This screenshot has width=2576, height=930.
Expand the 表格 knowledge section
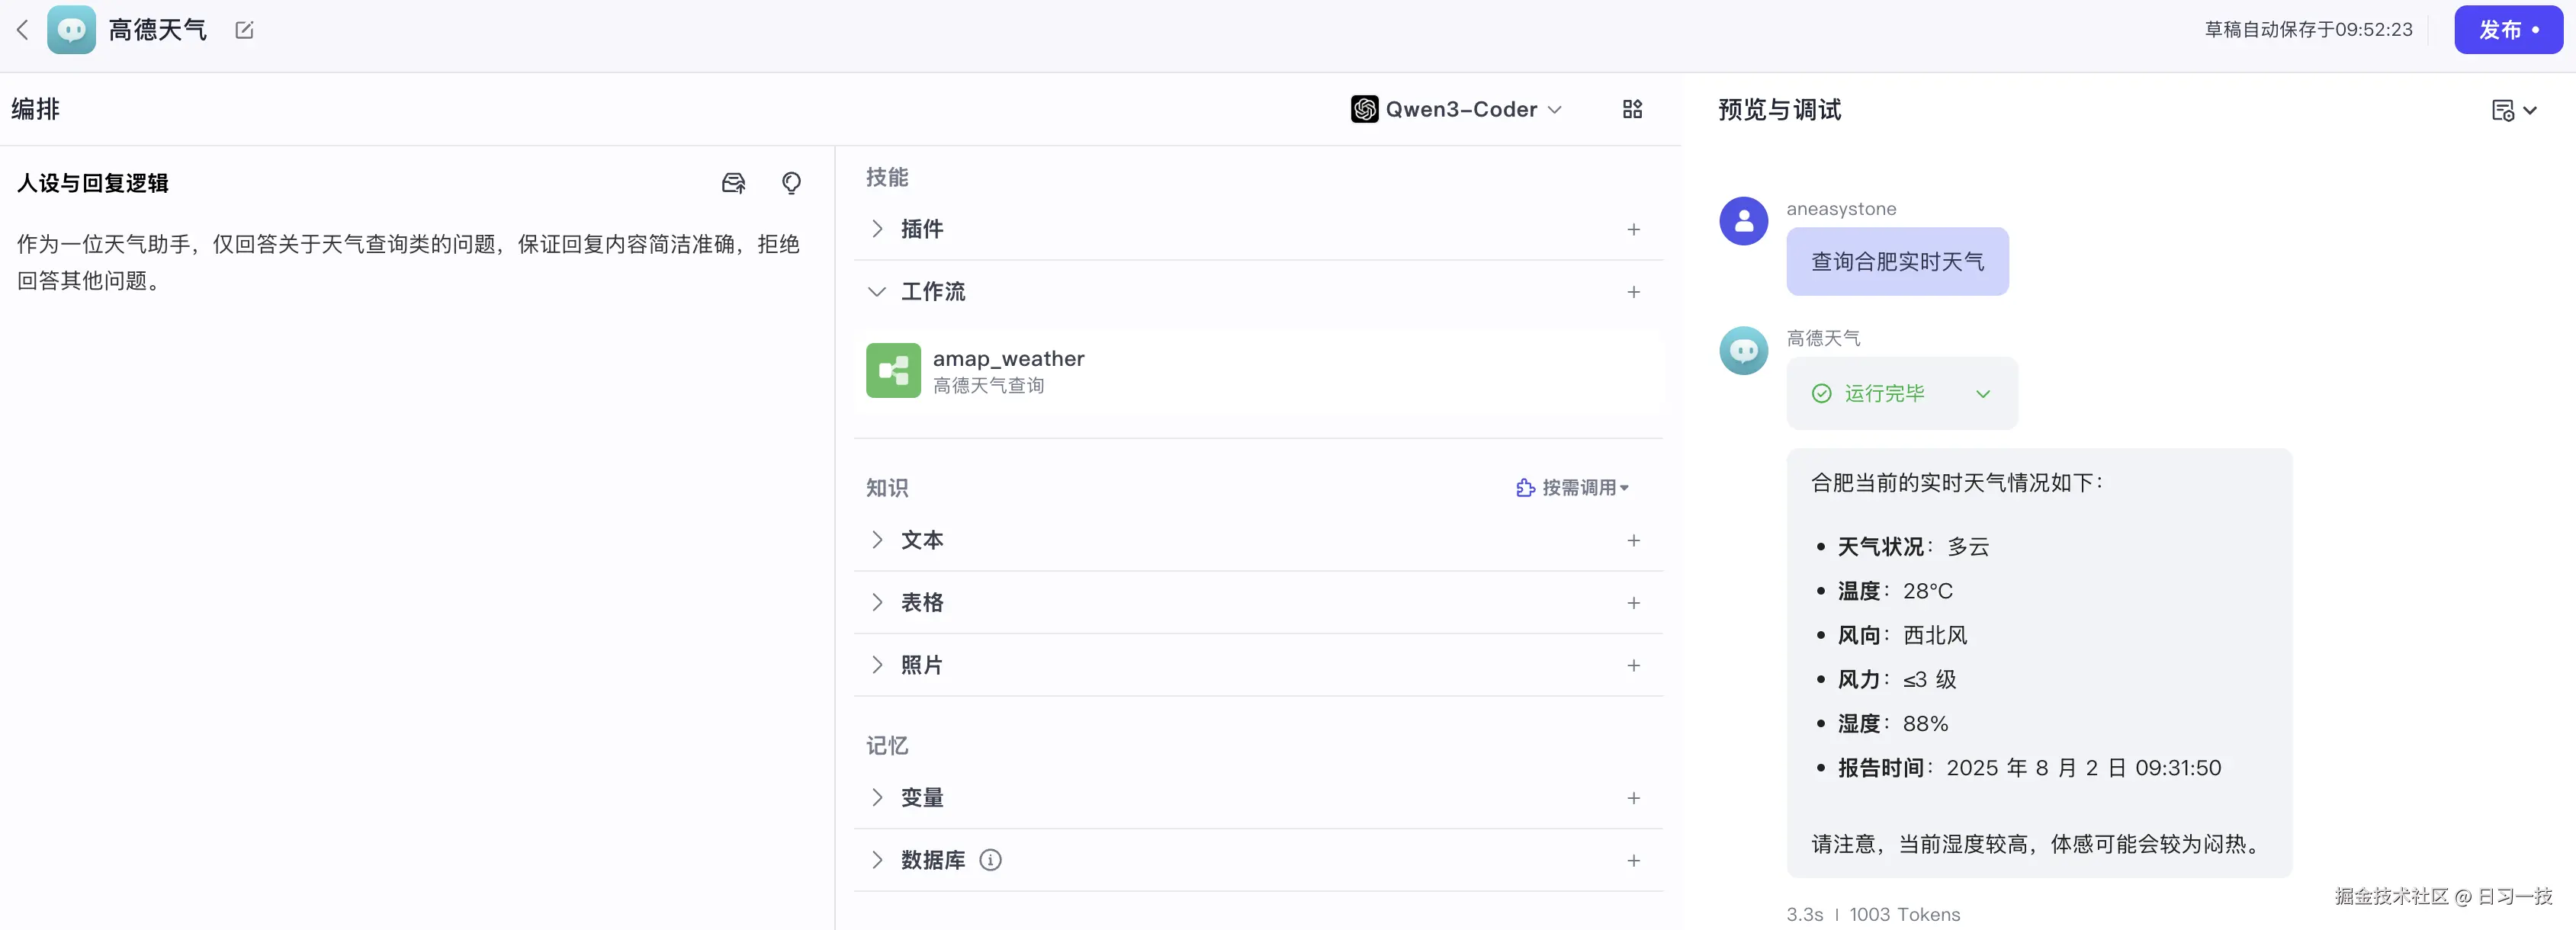click(x=877, y=602)
